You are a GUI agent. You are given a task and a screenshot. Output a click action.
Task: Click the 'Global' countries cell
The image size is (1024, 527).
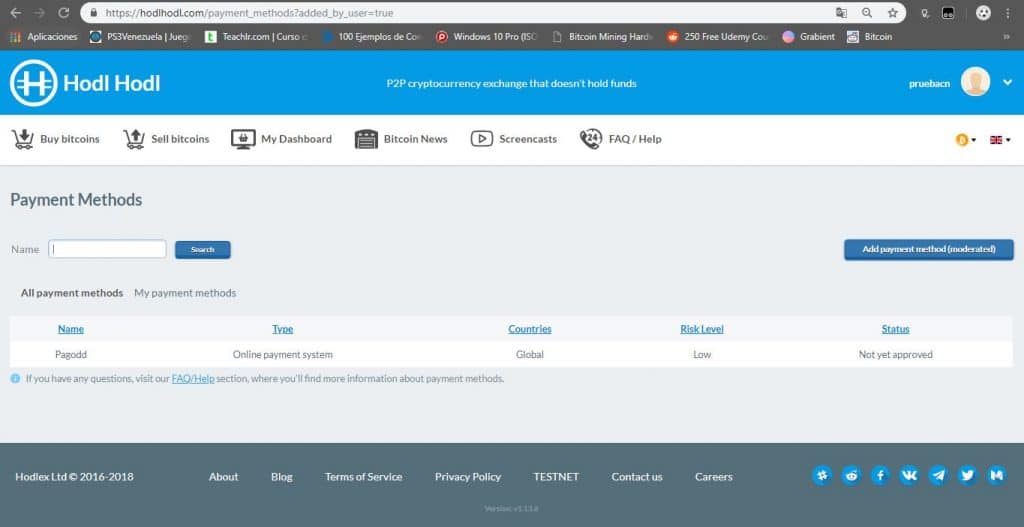(x=530, y=355)
